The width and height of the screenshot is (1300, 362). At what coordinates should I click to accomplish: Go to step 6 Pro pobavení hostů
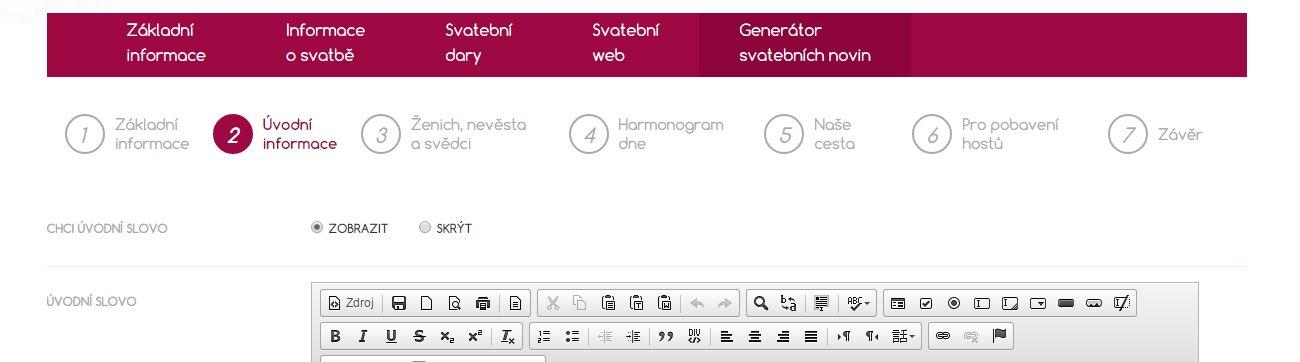985,135
